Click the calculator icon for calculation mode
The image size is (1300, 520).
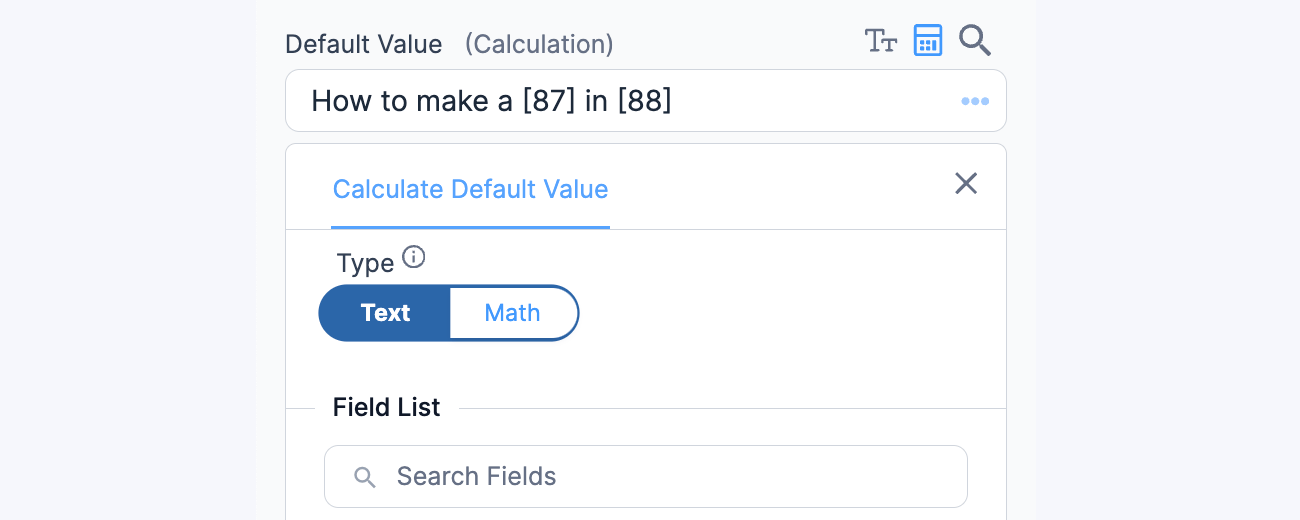pos(928,41)
